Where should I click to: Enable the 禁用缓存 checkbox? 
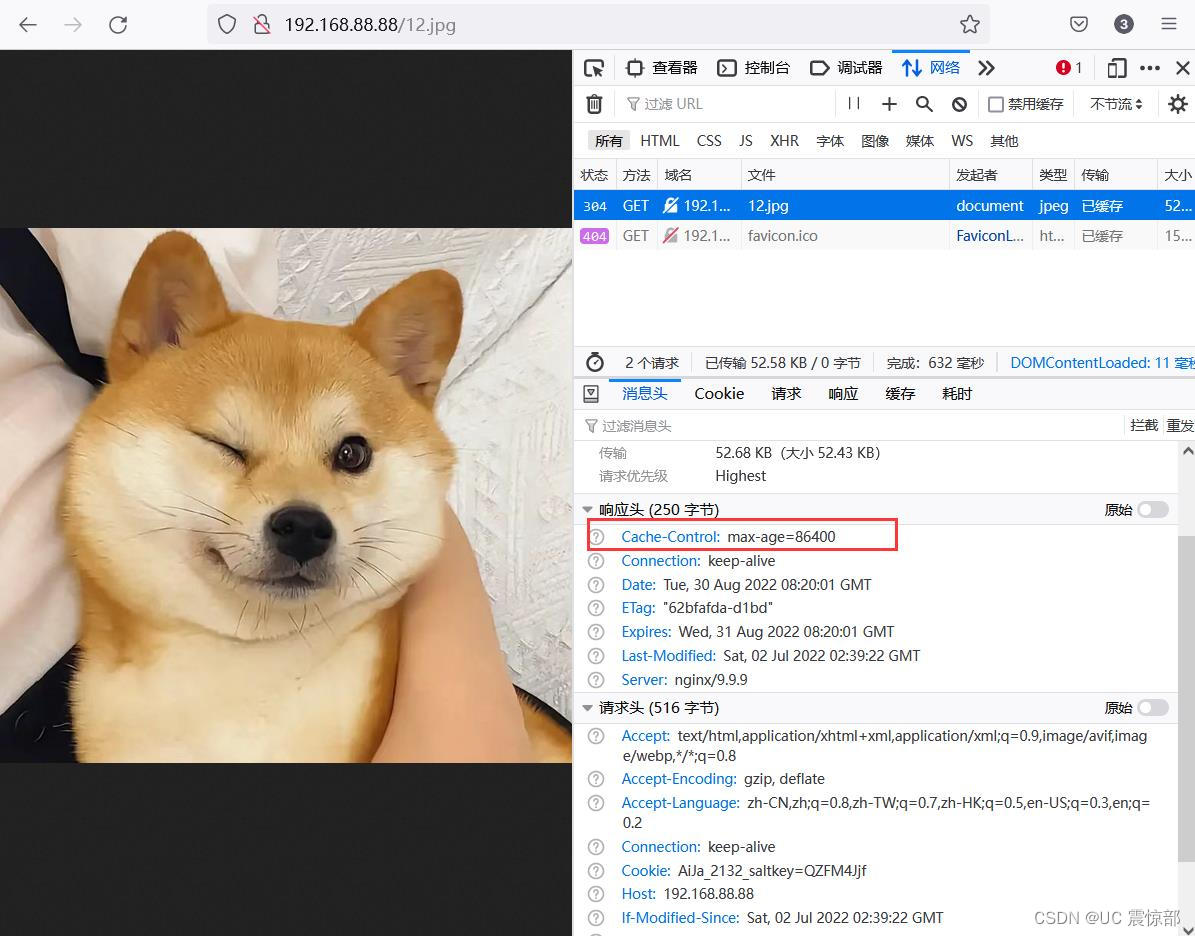[995, 104]
